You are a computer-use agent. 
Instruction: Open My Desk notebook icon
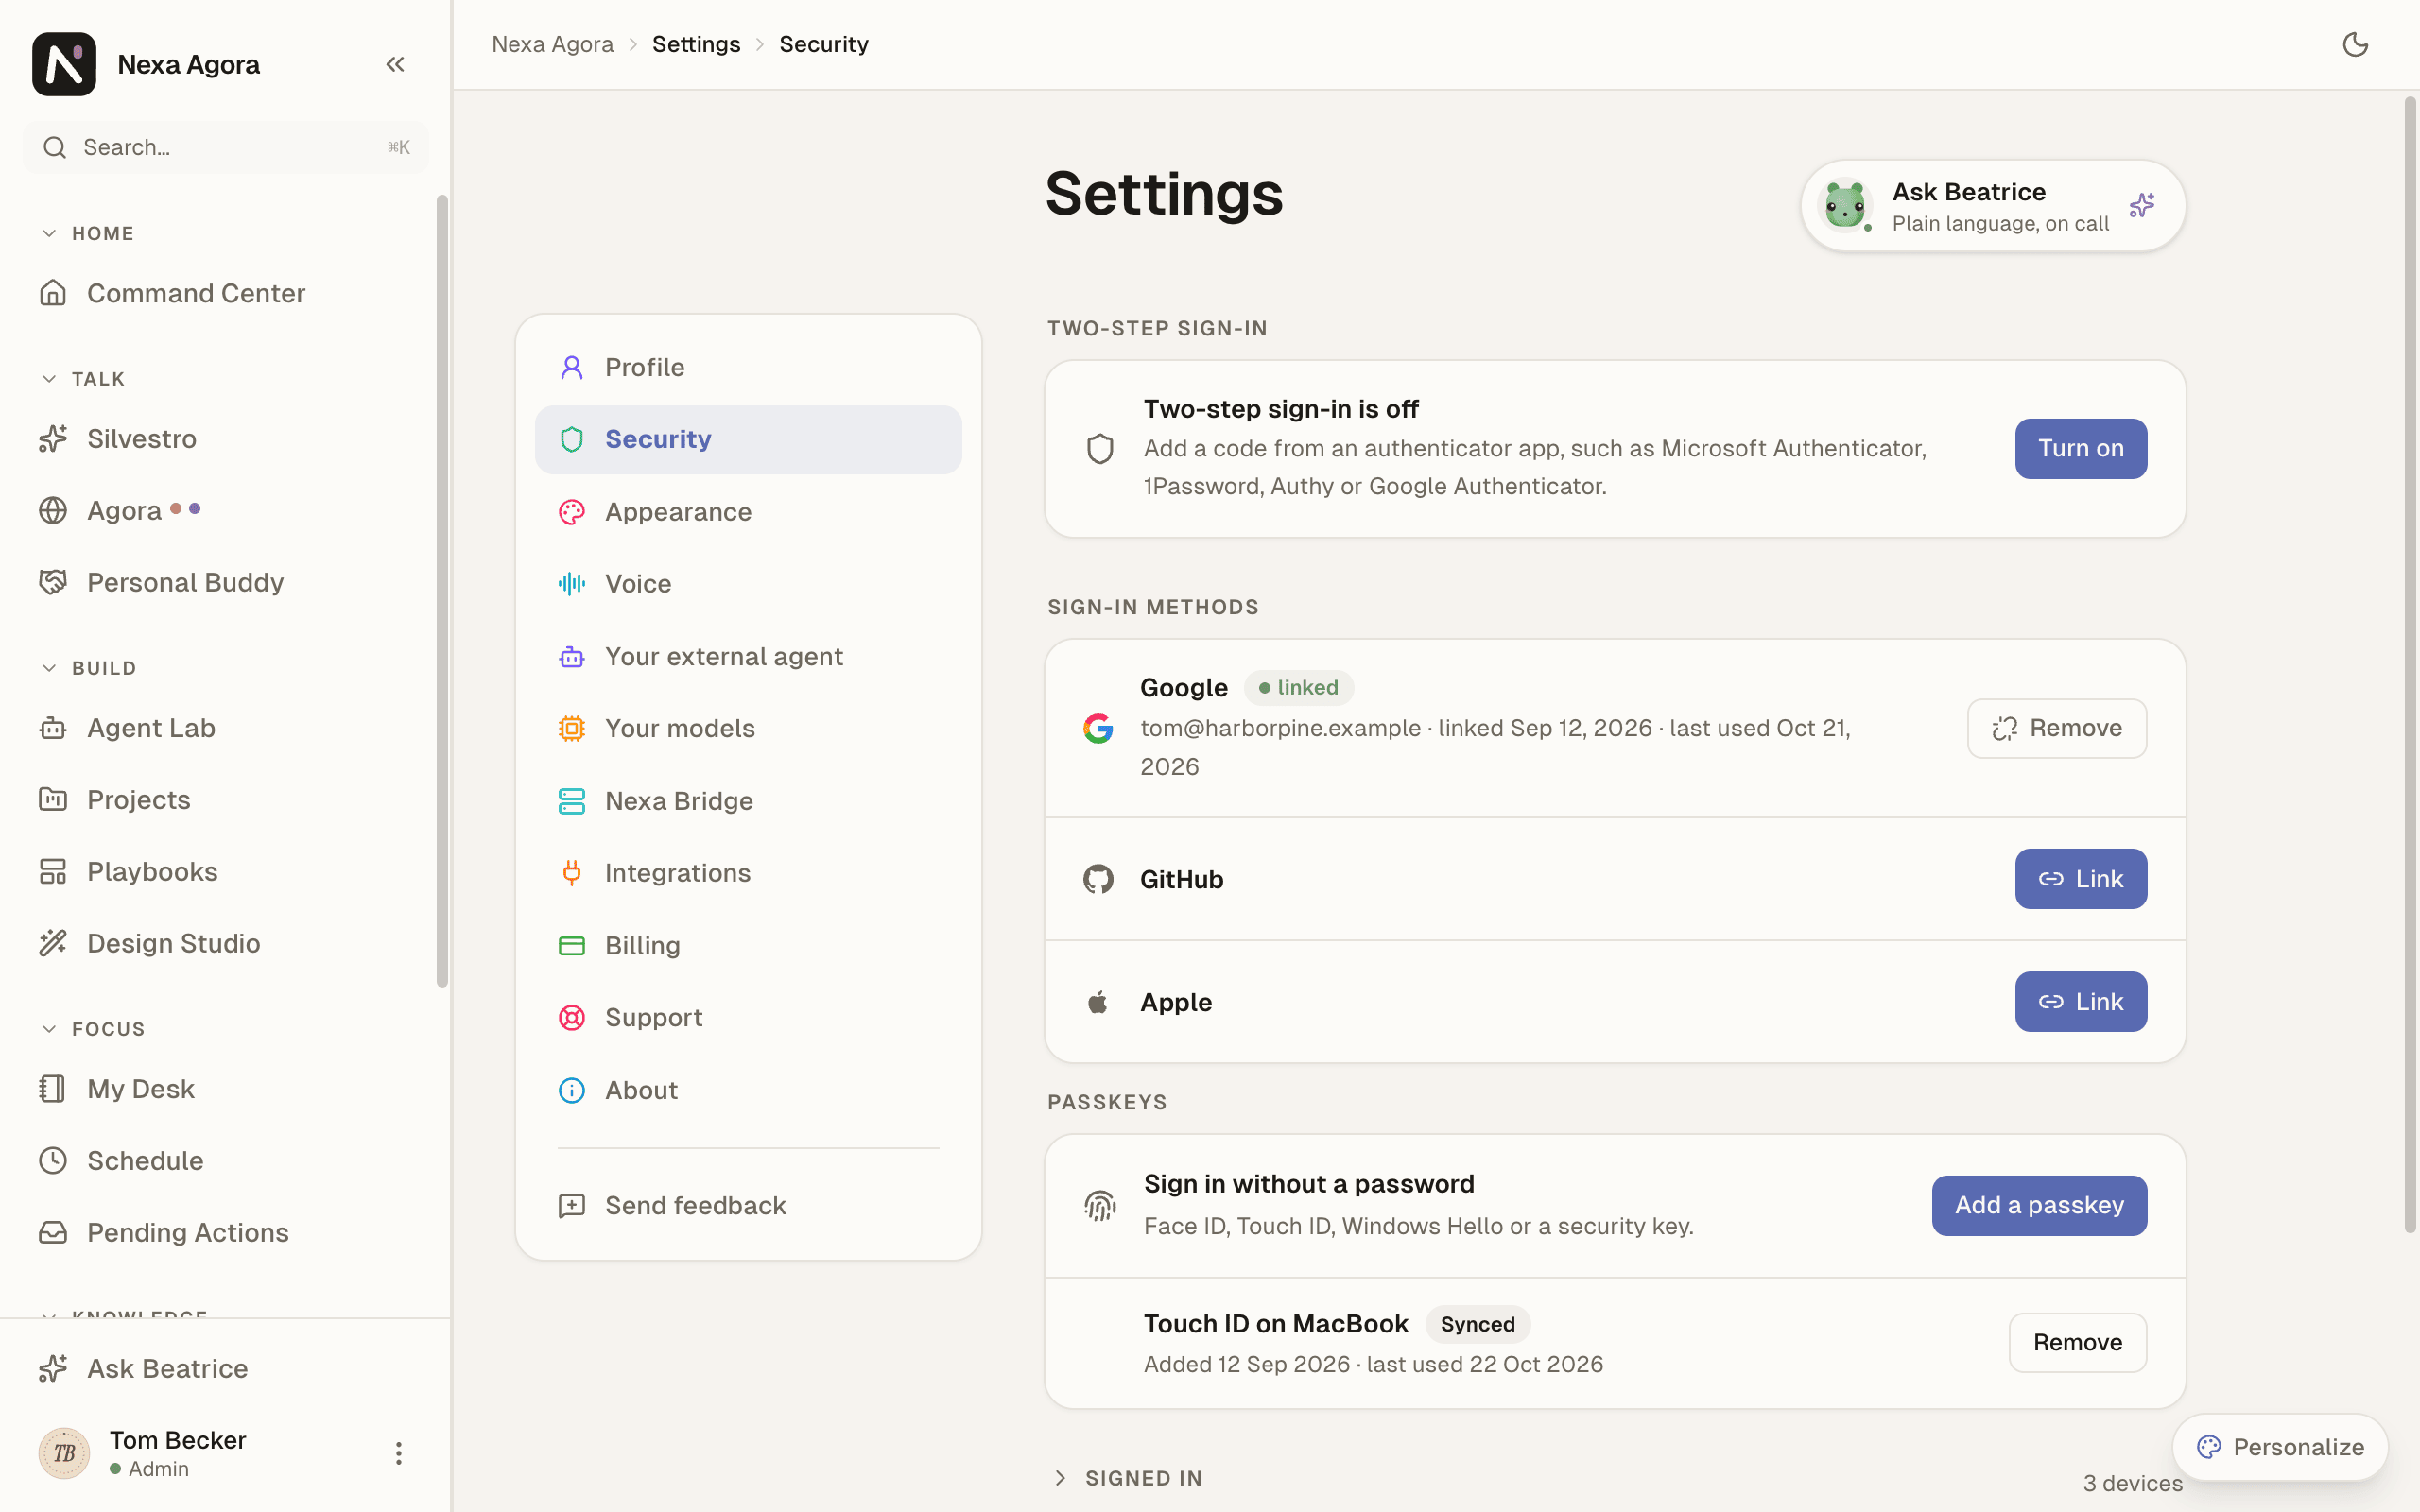click(x=53, y=1089)
